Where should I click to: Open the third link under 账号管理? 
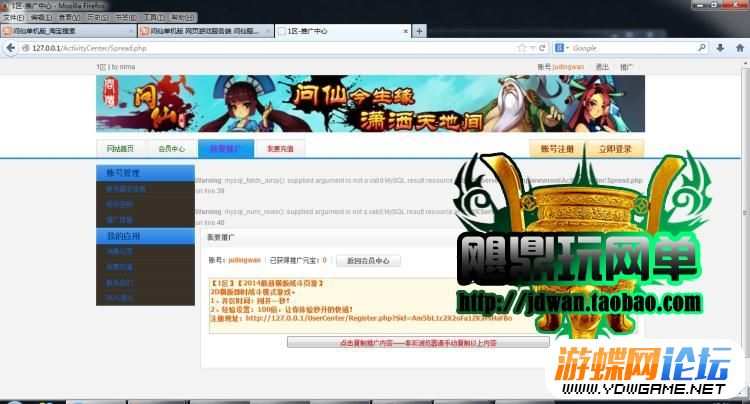click(119, 220)
